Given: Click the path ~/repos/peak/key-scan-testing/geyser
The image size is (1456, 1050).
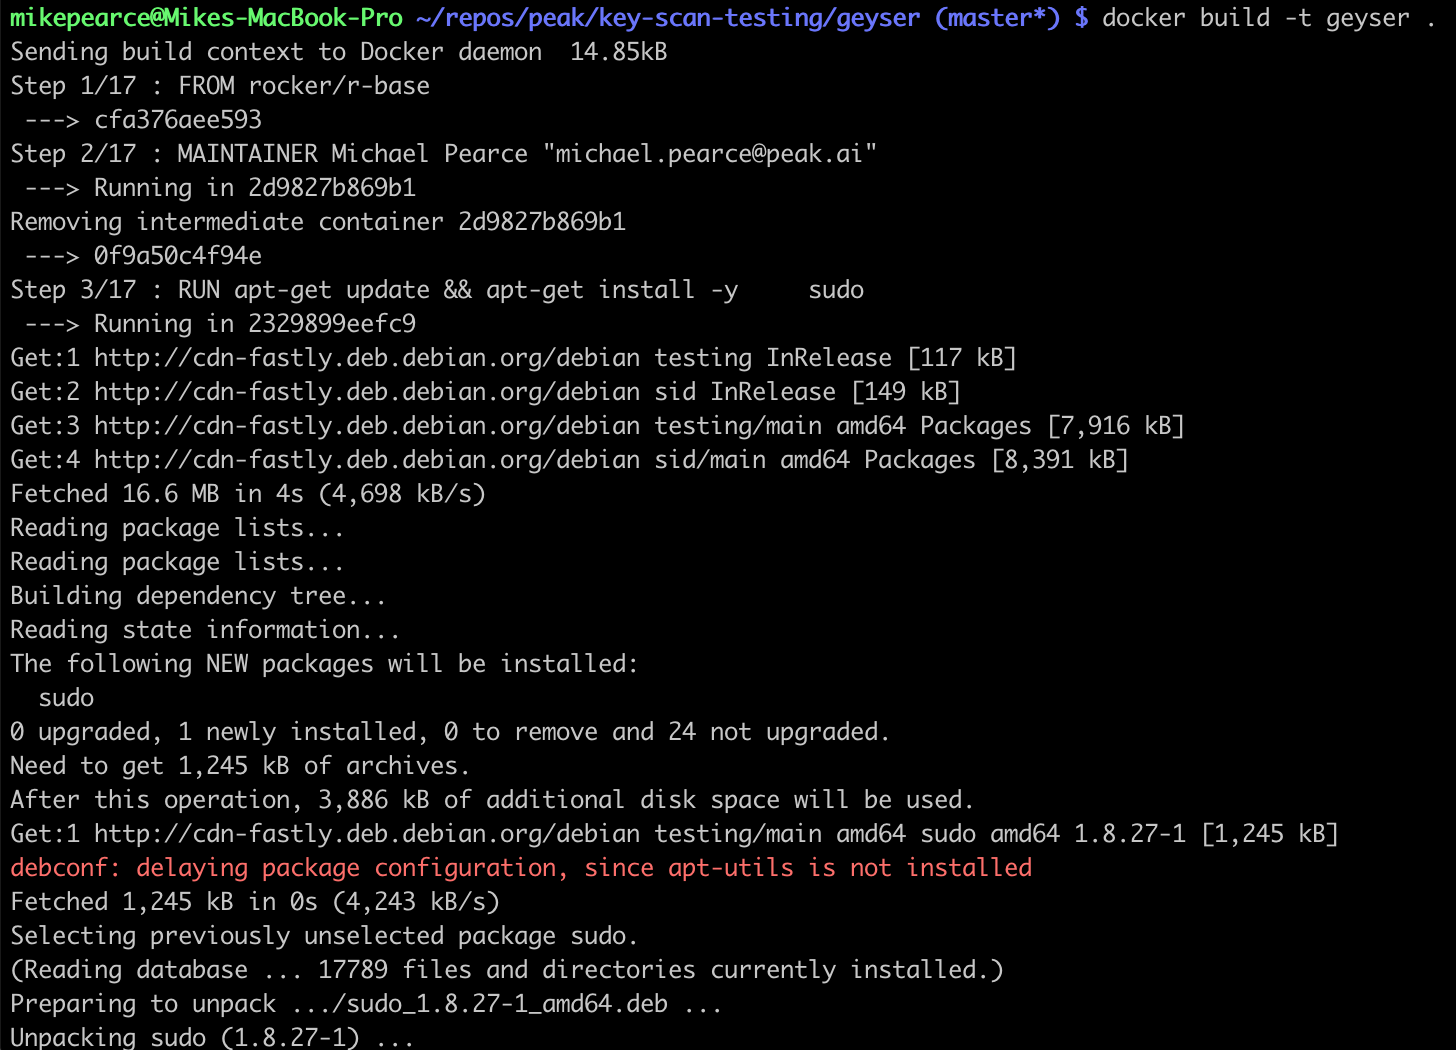Looking at the screenshot, I should 668,18.
